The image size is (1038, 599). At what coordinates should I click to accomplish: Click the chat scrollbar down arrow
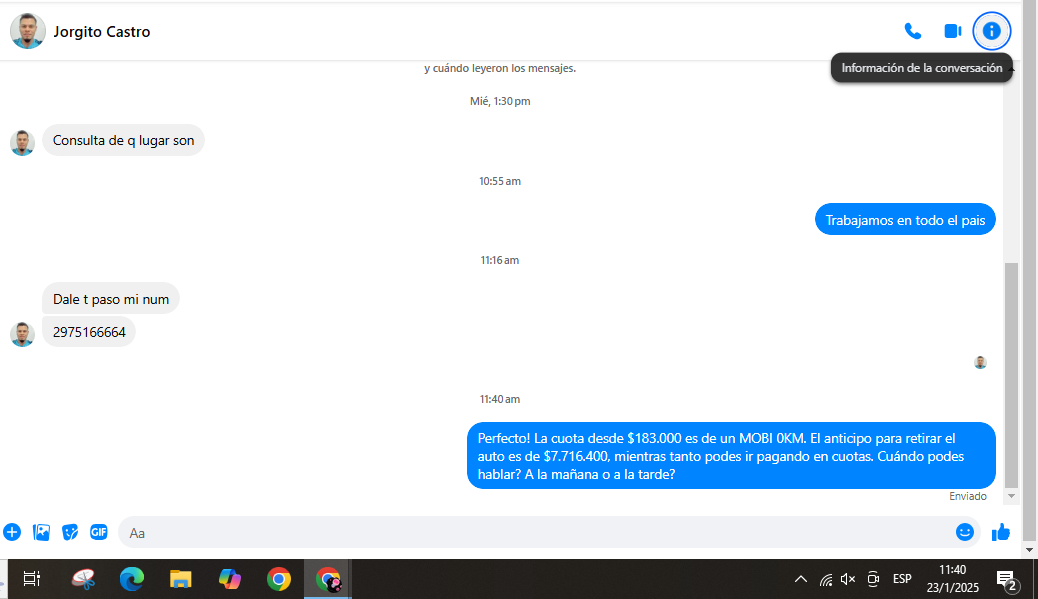tap(1011, 496)
